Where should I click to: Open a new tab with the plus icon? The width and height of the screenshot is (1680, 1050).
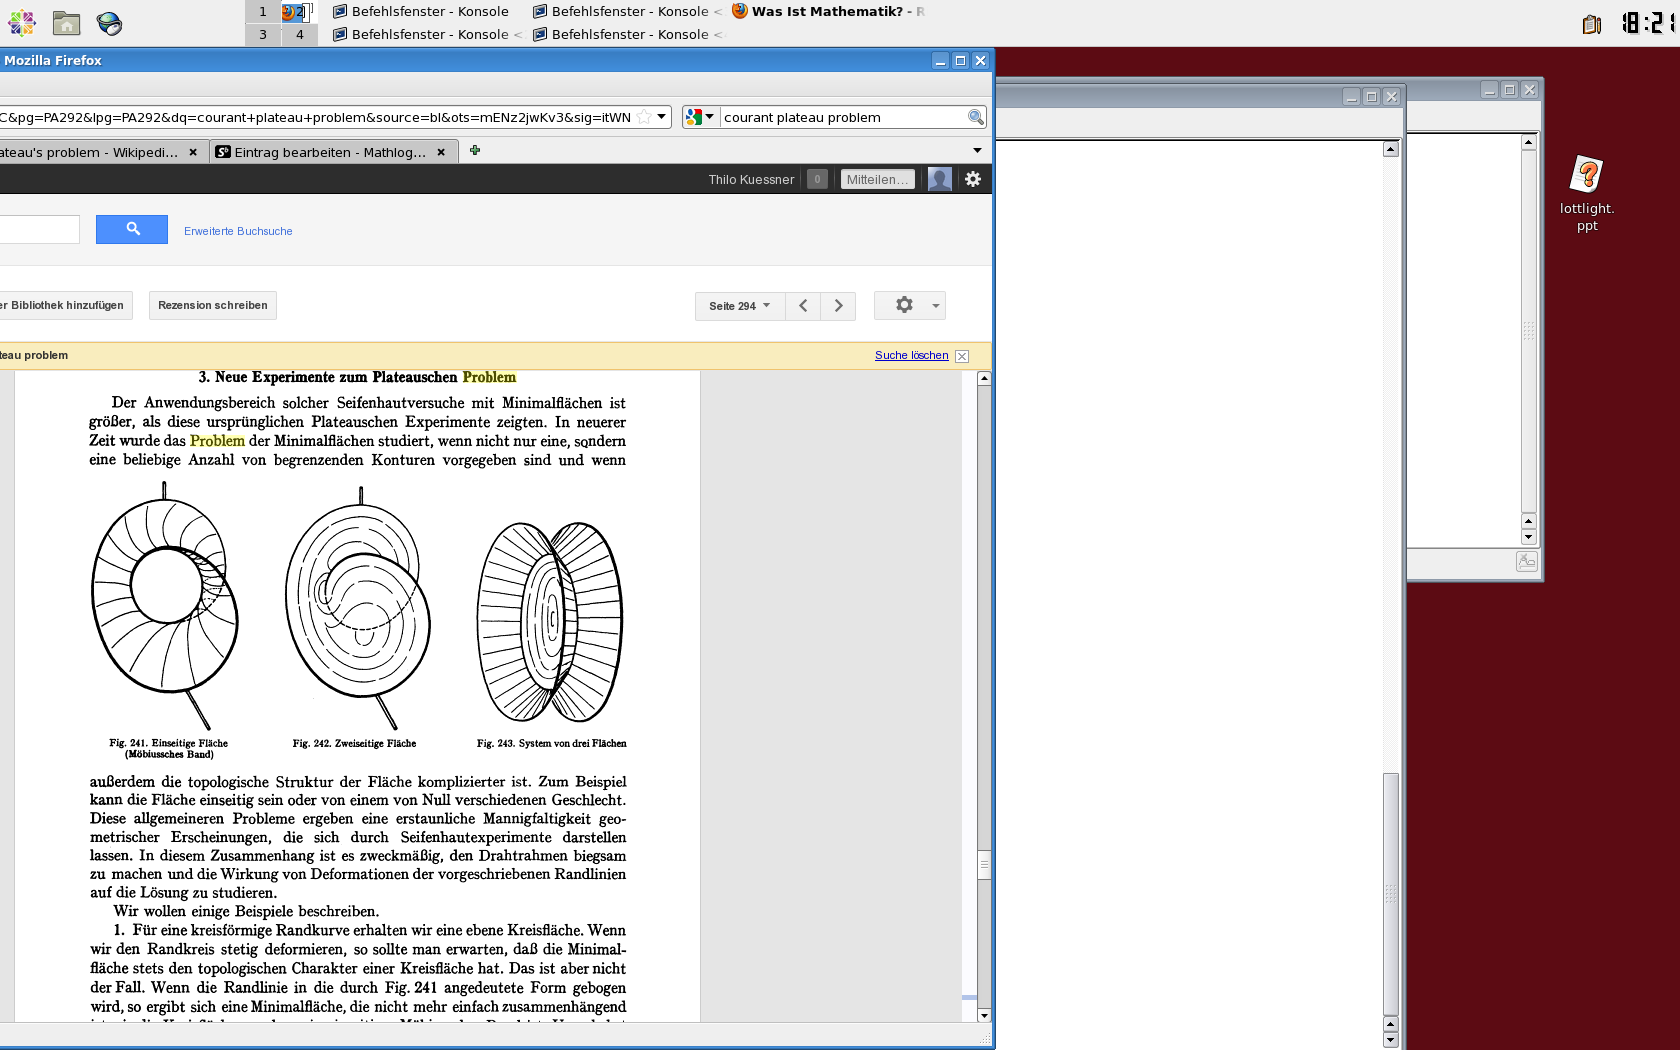click(x=475, y=151)
